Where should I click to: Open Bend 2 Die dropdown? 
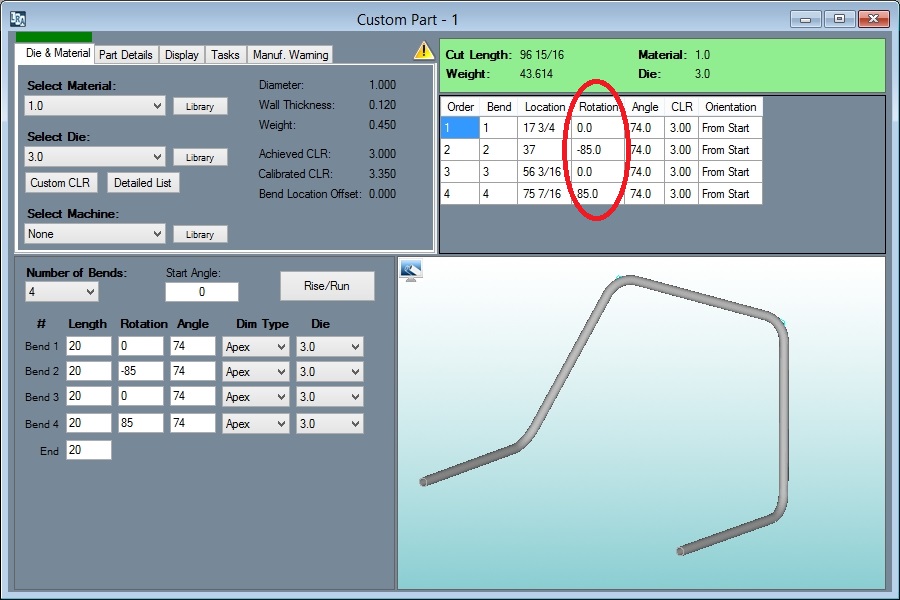click(x=329, y=371)
